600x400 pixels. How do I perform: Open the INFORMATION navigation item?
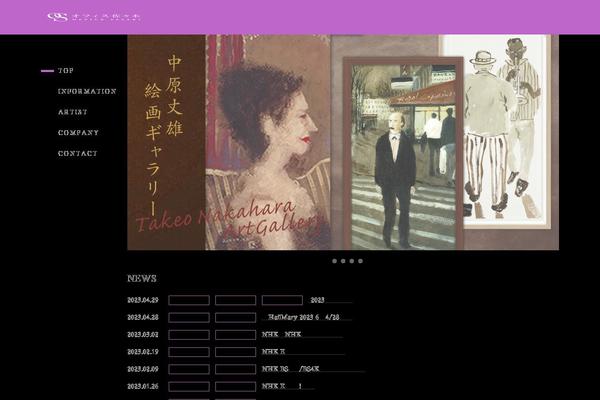(87, 91)
